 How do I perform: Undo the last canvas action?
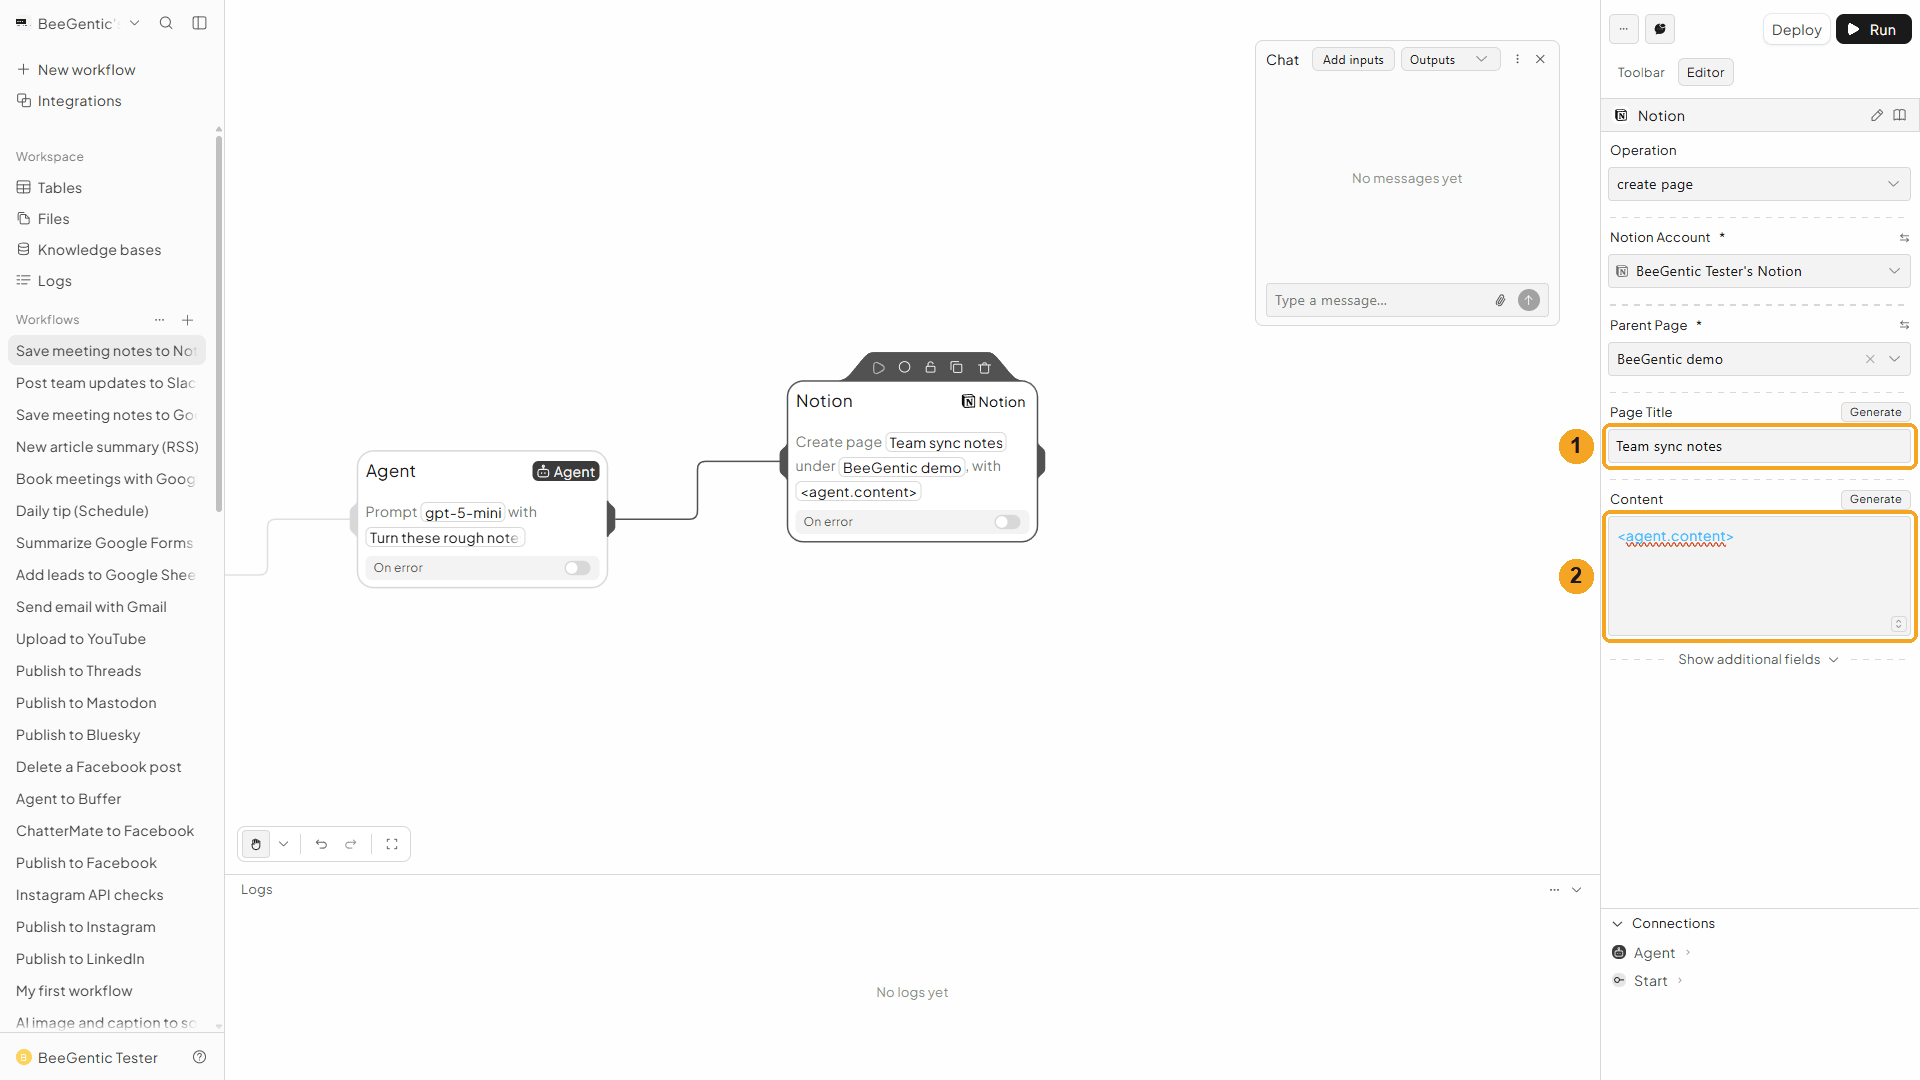click(x=321, y=844)
